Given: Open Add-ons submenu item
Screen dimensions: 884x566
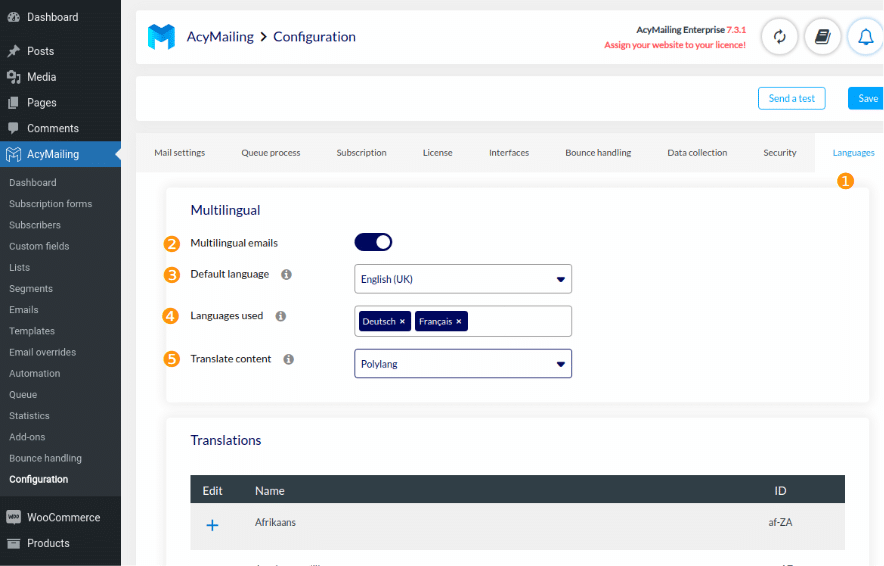Looking at the screenshot, I should tap(27, 437).
